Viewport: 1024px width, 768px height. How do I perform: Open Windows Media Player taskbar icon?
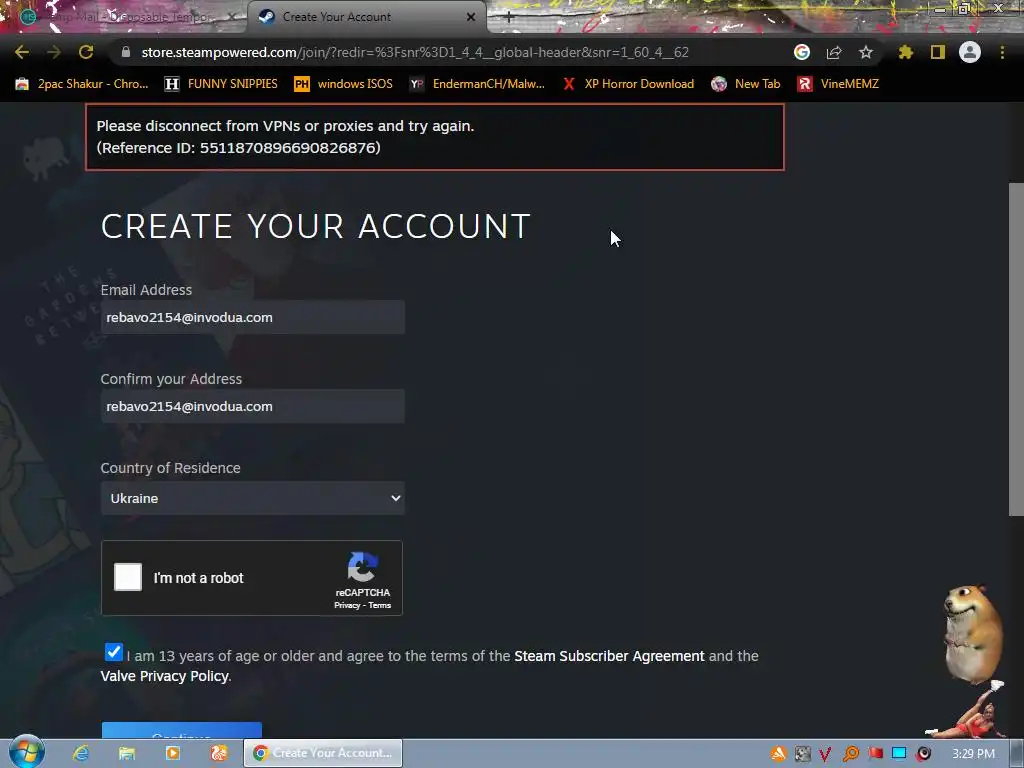pyautogui.click(x=172, y=753)
